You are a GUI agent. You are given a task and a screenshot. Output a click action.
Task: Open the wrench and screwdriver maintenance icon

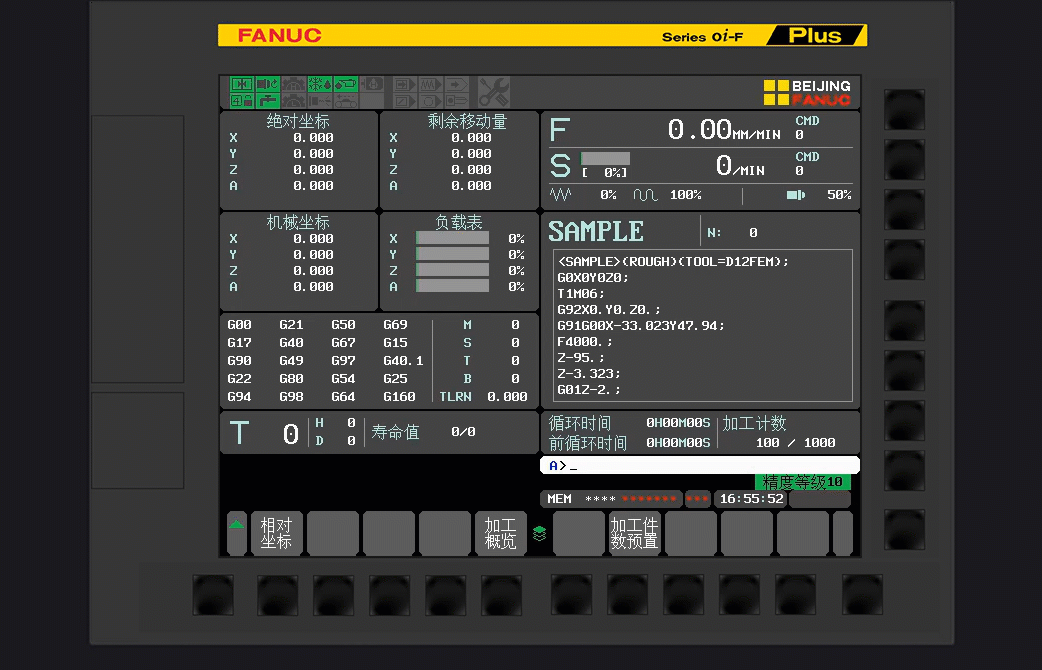(494, 92)
